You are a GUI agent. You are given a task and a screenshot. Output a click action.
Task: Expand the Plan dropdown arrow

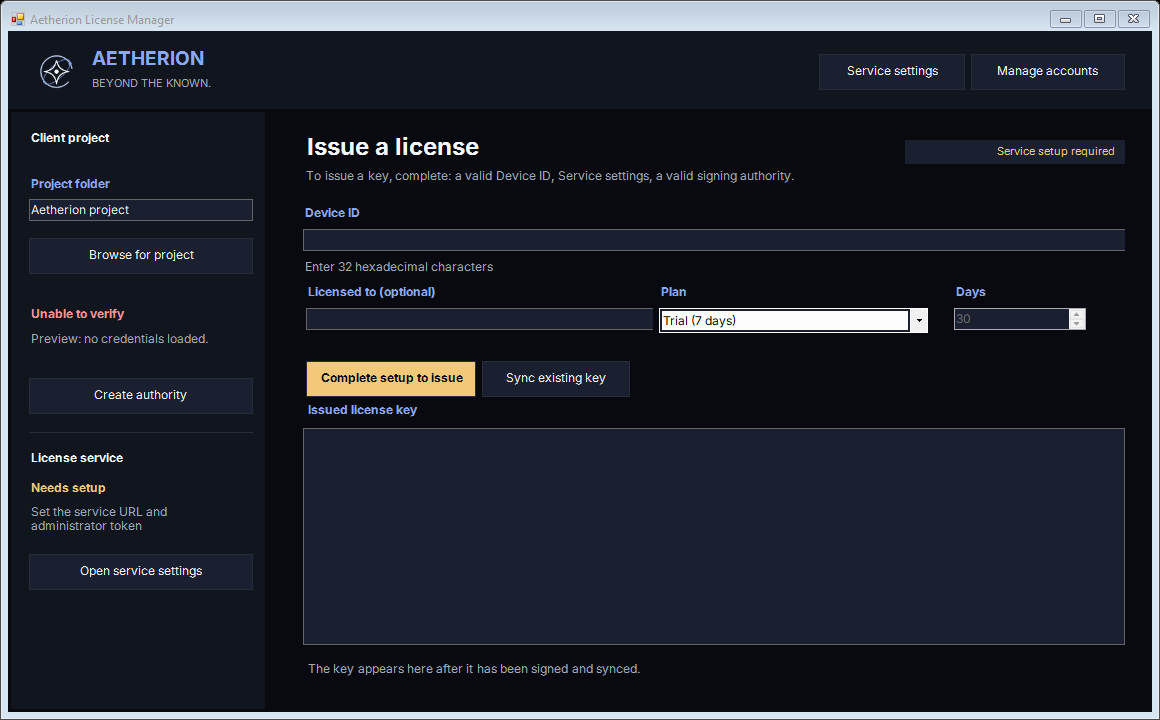pos(919,320)
